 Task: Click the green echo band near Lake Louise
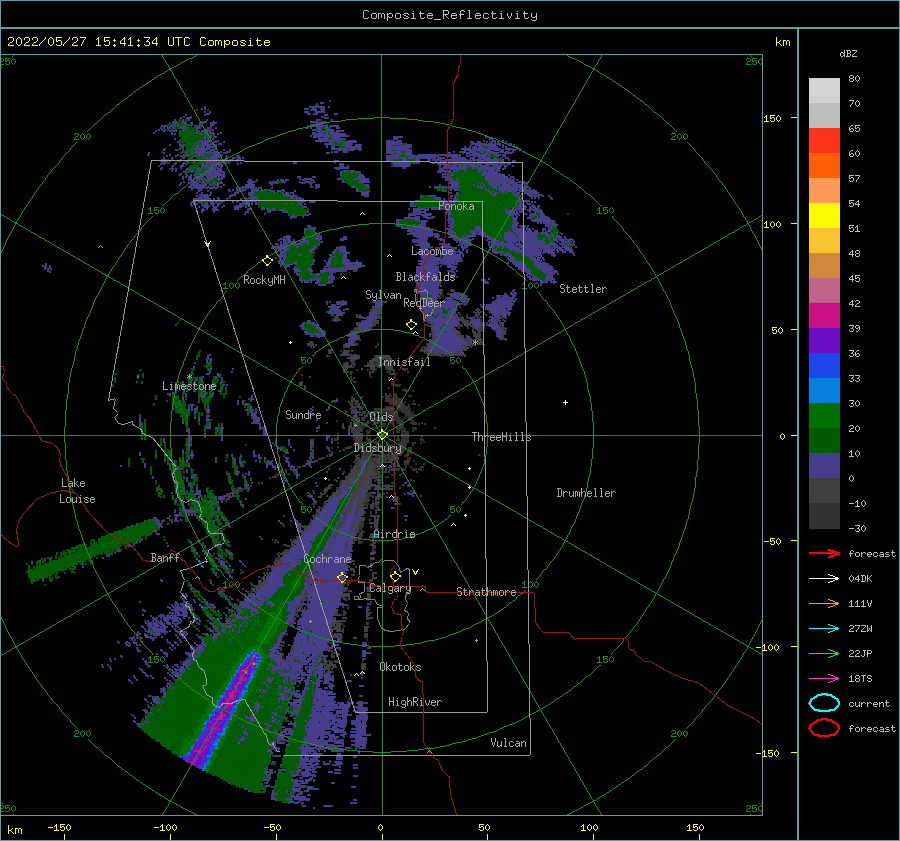[95, 549]
